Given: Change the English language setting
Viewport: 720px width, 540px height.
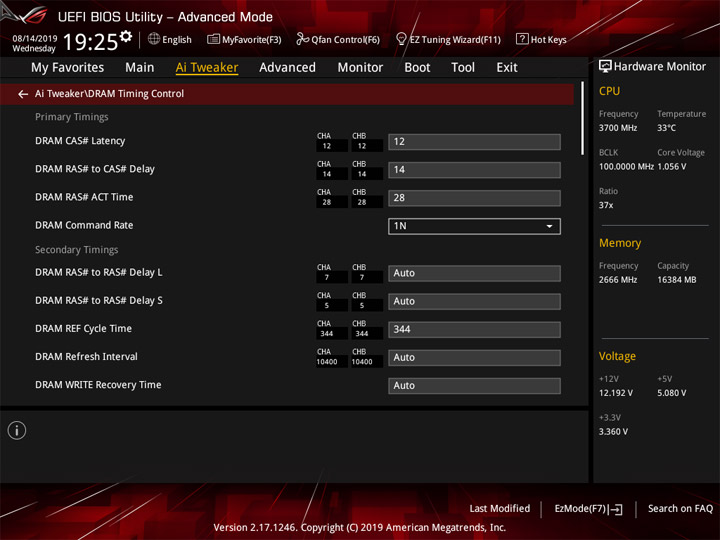Looking at the screenshot, I should [x=170, y=39].
